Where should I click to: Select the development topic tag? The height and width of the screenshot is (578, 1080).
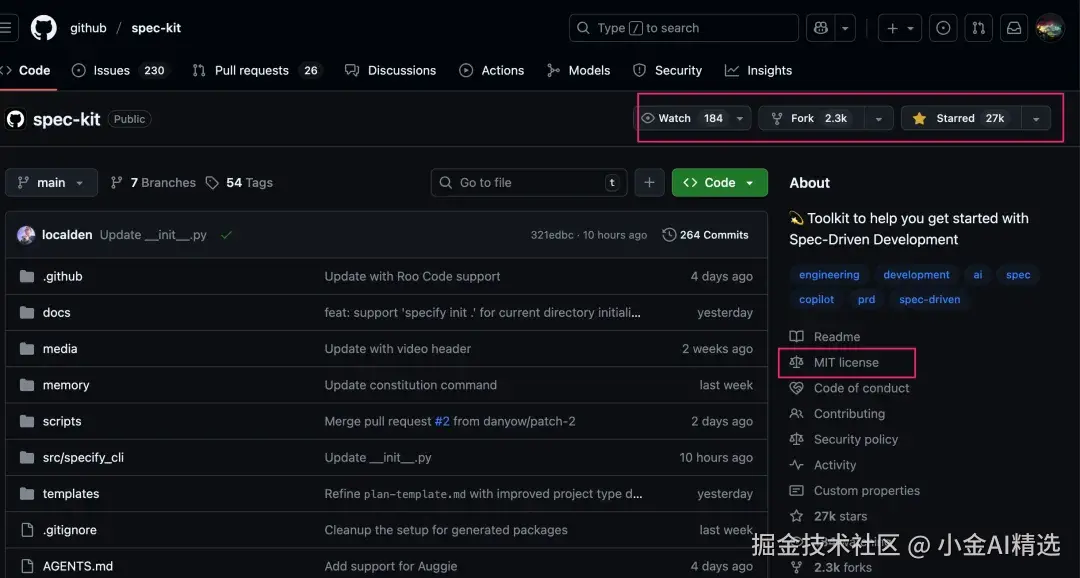(x=916, y=275)
